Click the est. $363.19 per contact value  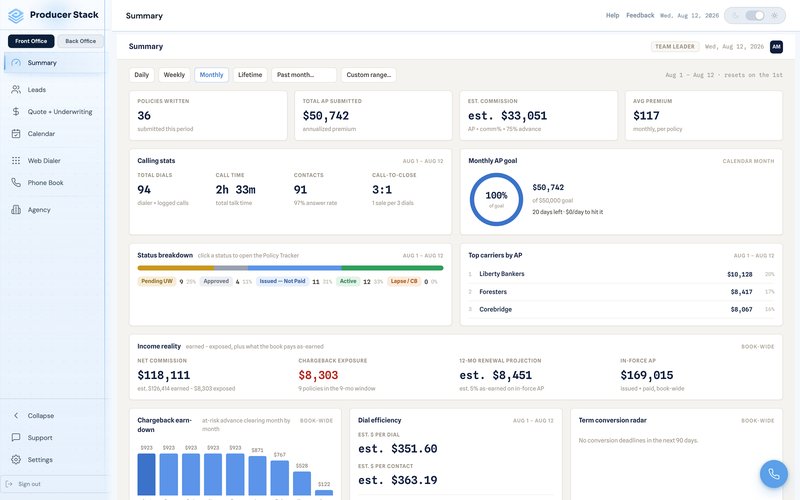coord(397,480)
